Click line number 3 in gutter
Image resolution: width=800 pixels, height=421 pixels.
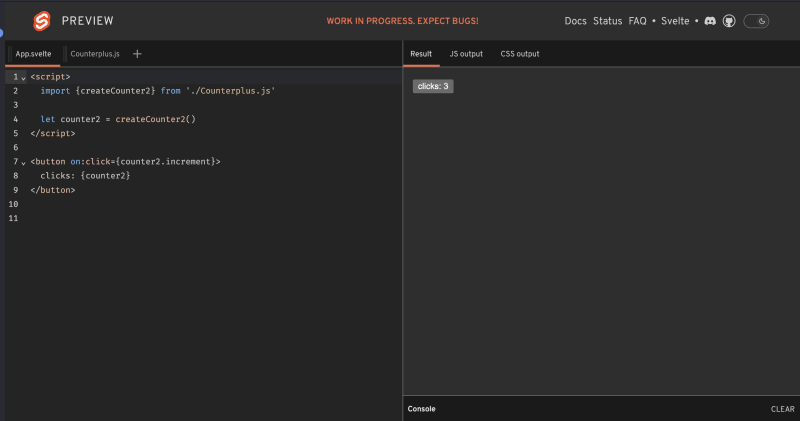(15, 105)
